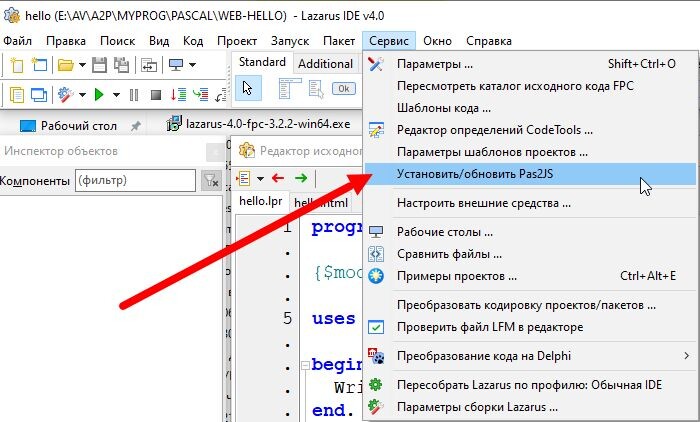The width and height of the screenshot is (700, 422).
Task: Choose Параметры шаблонов проектов ...
Action: click(x=530, y=152)
